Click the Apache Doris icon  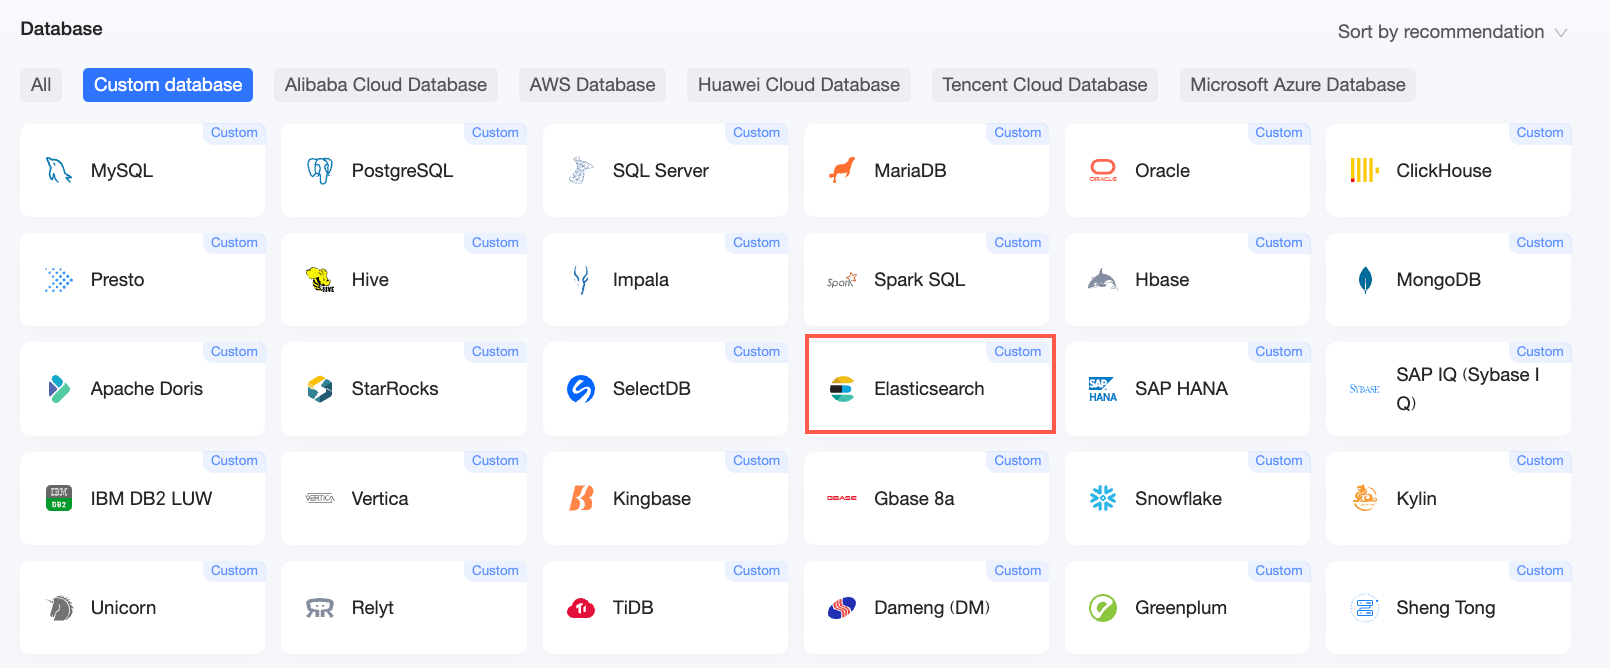pyautogui.click(x=59, y=389)
